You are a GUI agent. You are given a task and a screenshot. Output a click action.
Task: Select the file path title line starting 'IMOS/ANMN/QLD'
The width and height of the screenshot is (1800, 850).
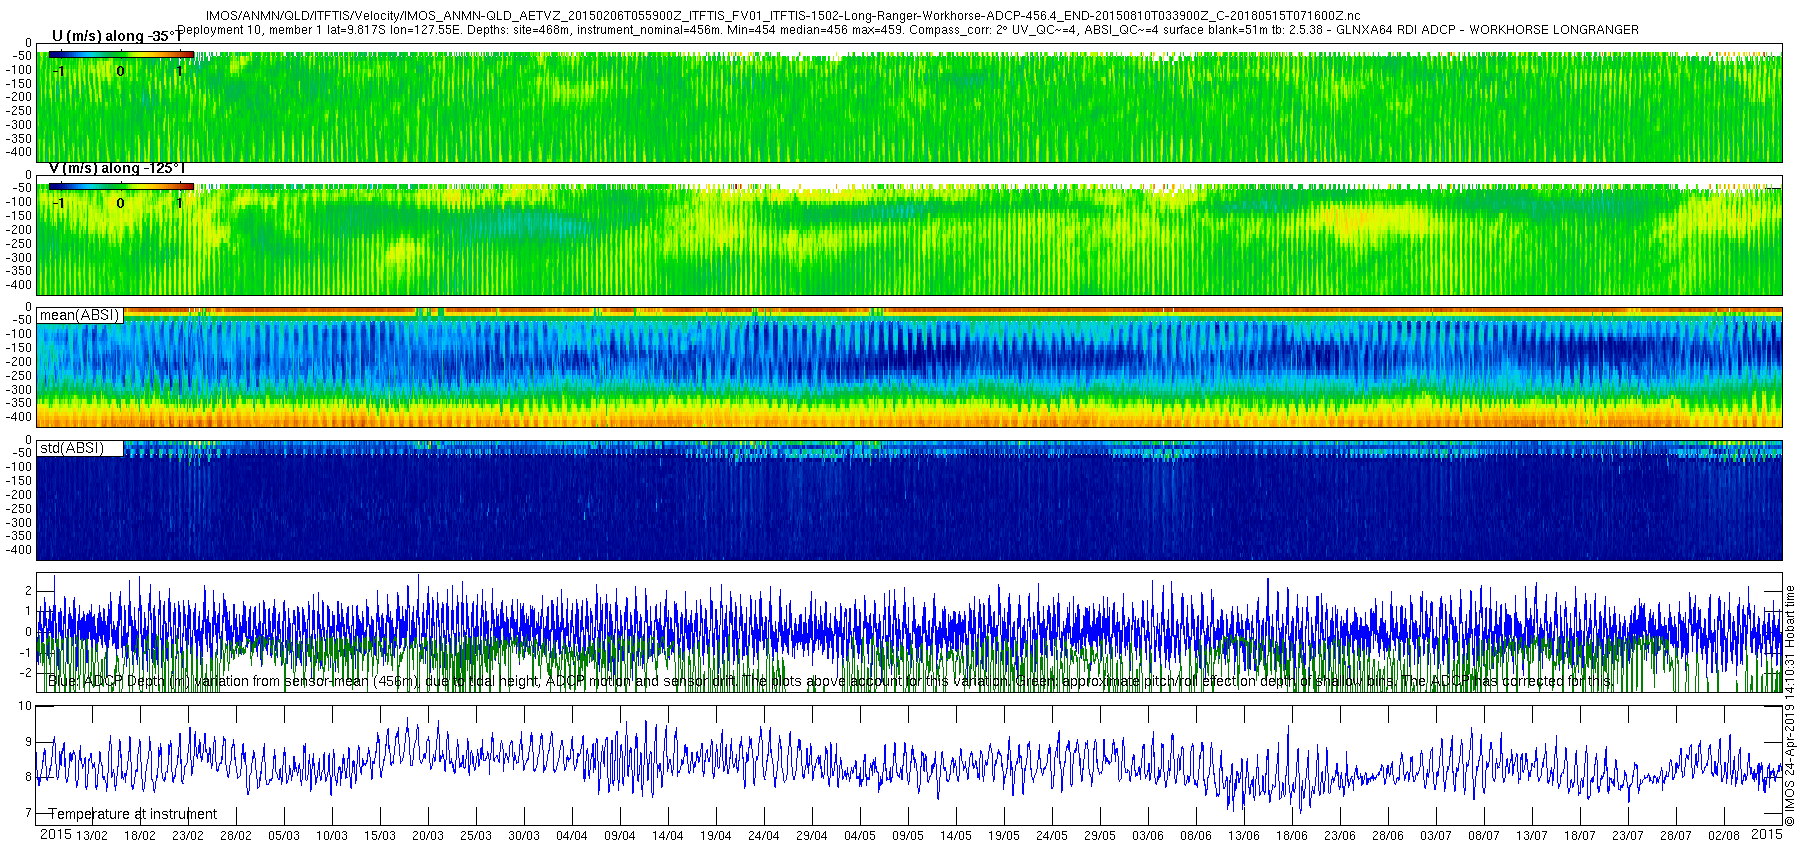coord(782,16)
